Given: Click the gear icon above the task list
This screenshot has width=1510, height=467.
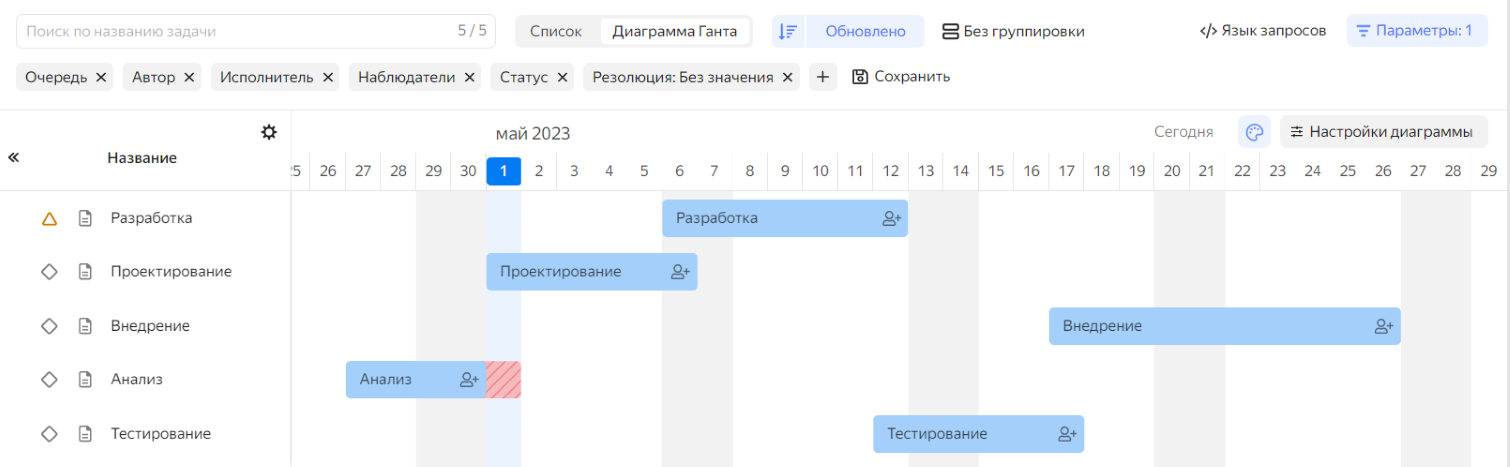Looking at the screenshot, I should coord(269,132).
